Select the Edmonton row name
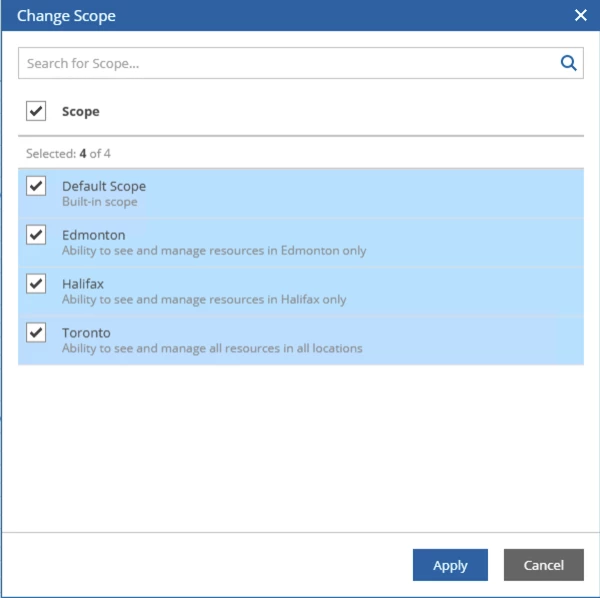 pos(93,235)
